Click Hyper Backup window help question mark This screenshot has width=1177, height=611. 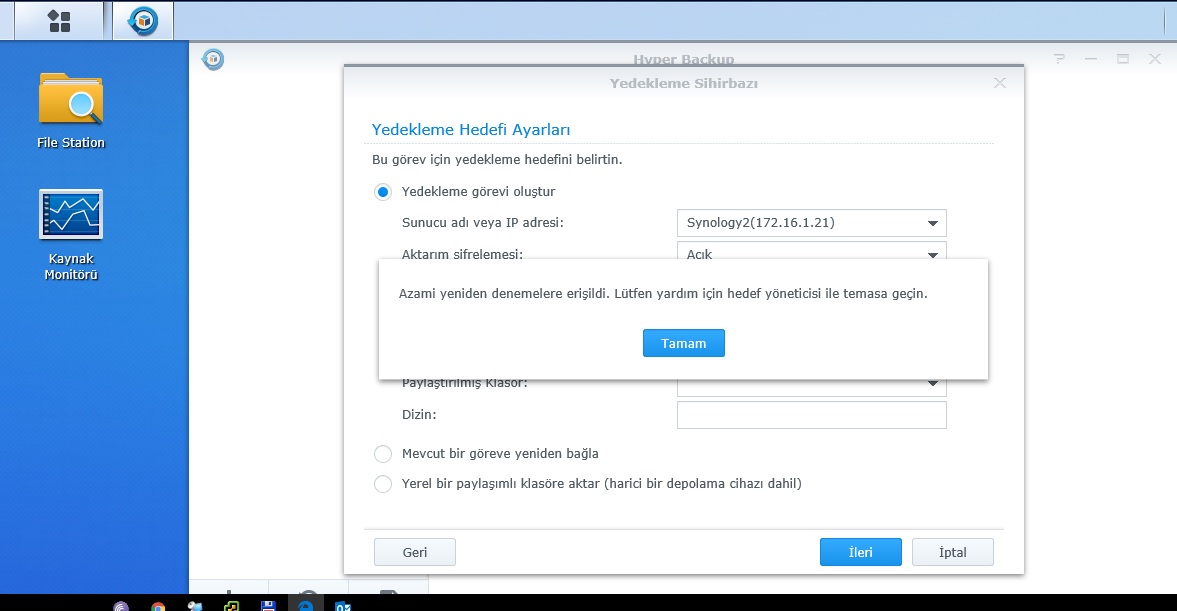(x=1059, y=59)
